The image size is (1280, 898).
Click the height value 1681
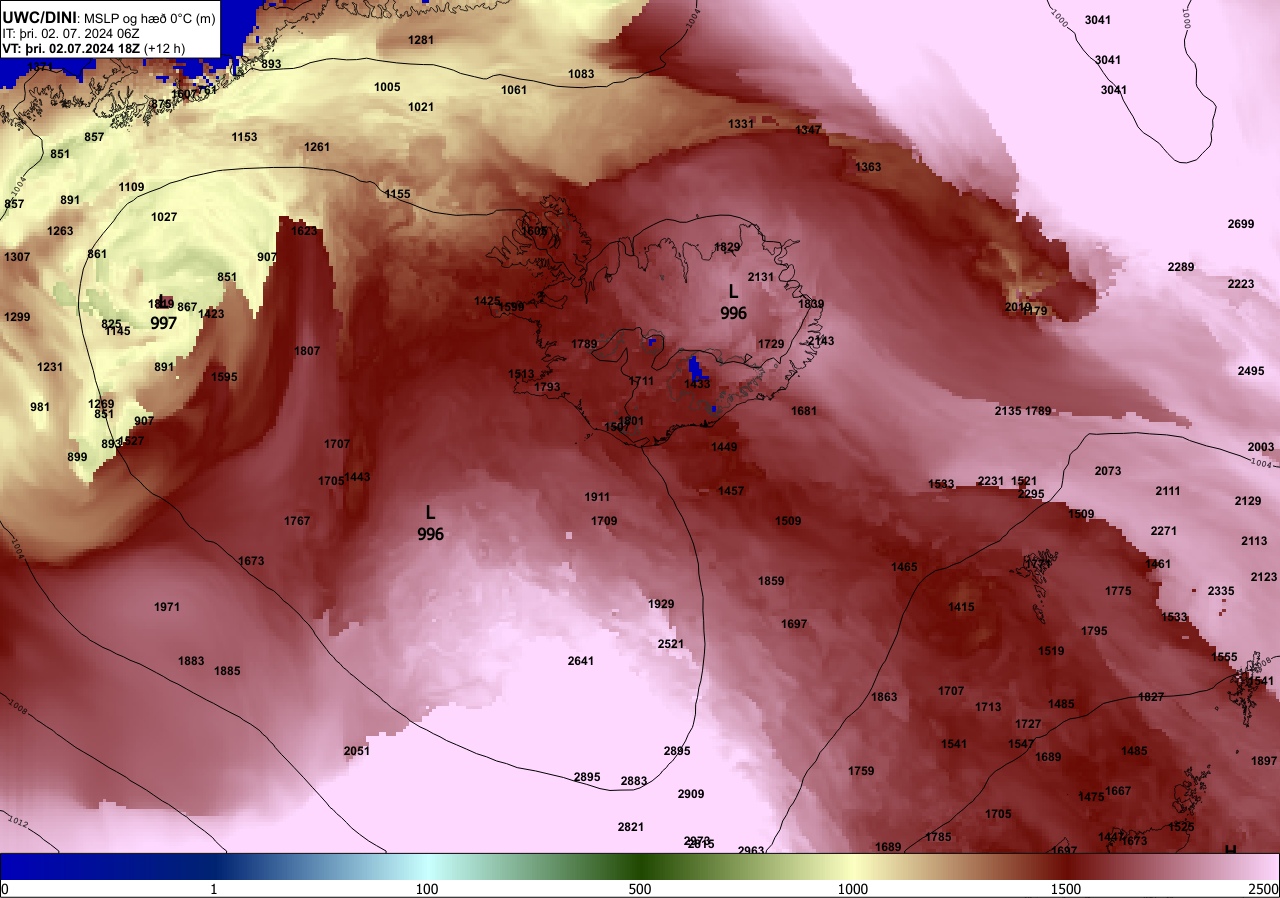tap(804, 411)
